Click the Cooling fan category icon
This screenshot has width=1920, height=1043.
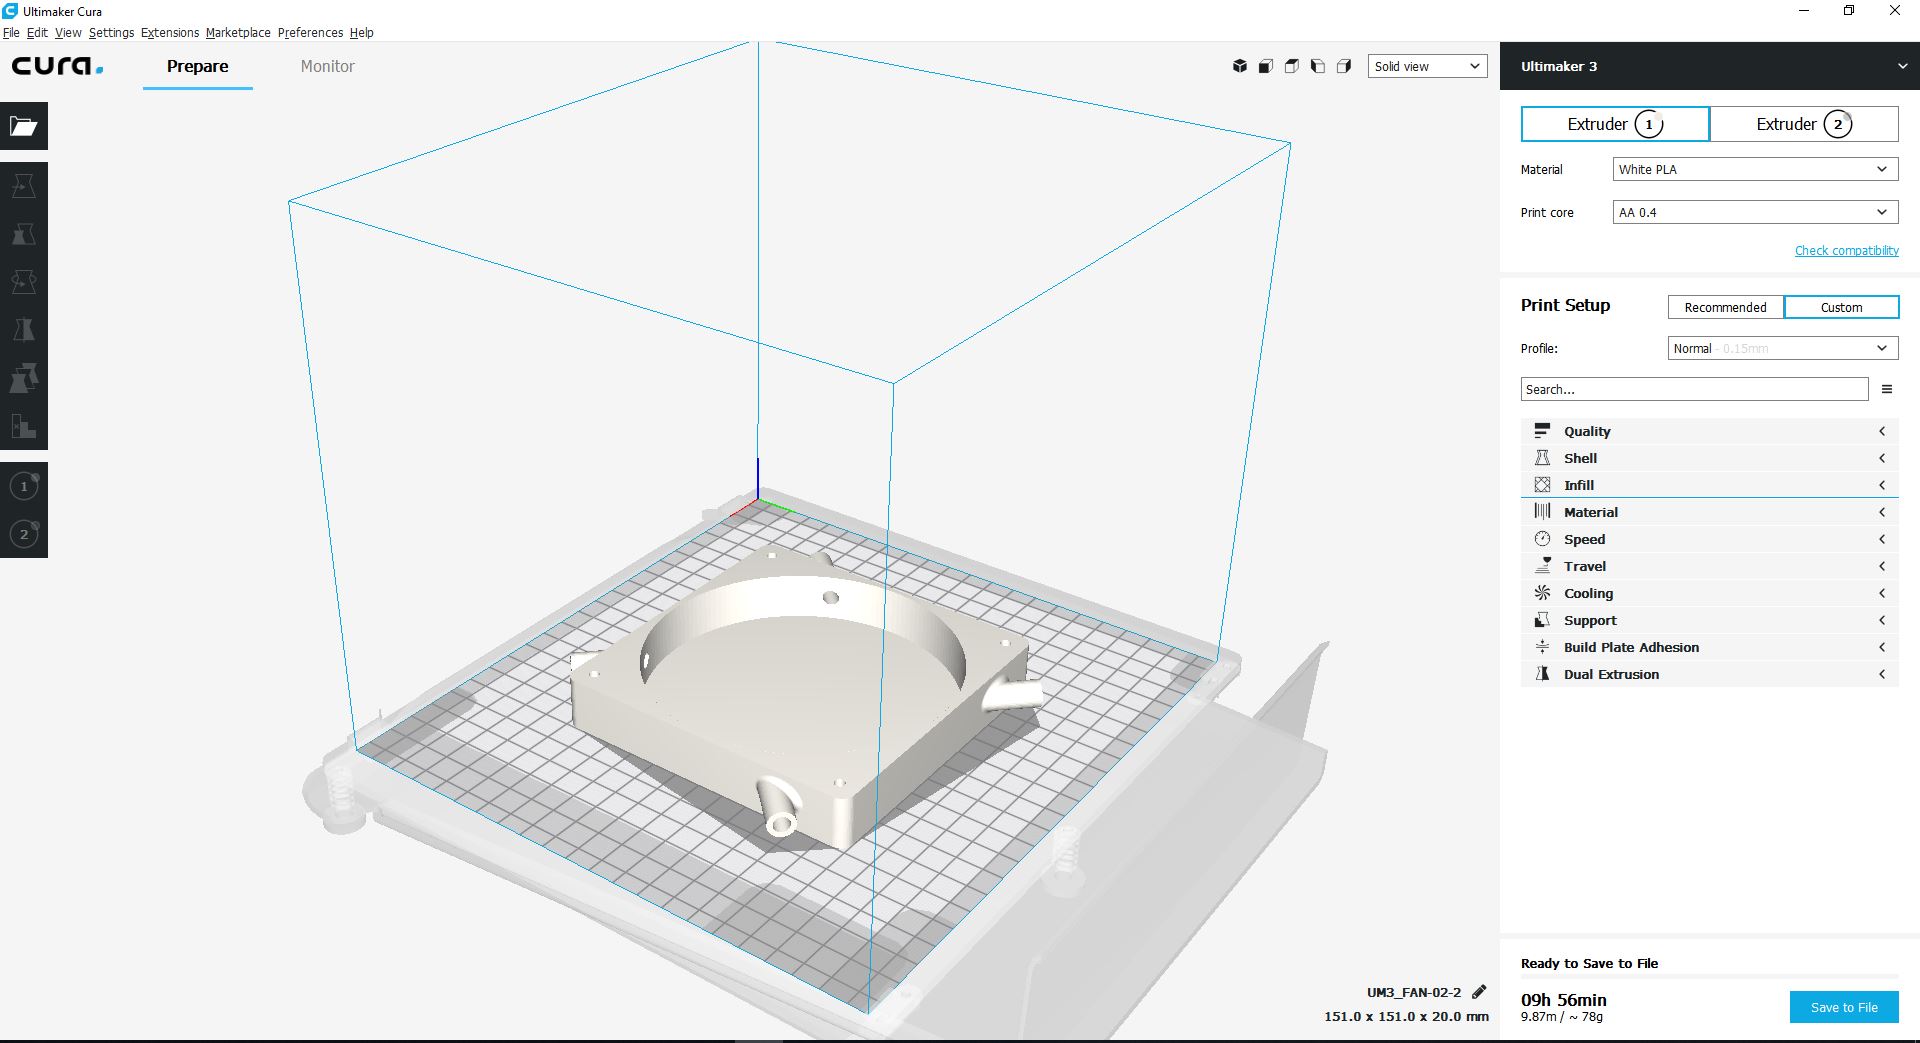1542,593
